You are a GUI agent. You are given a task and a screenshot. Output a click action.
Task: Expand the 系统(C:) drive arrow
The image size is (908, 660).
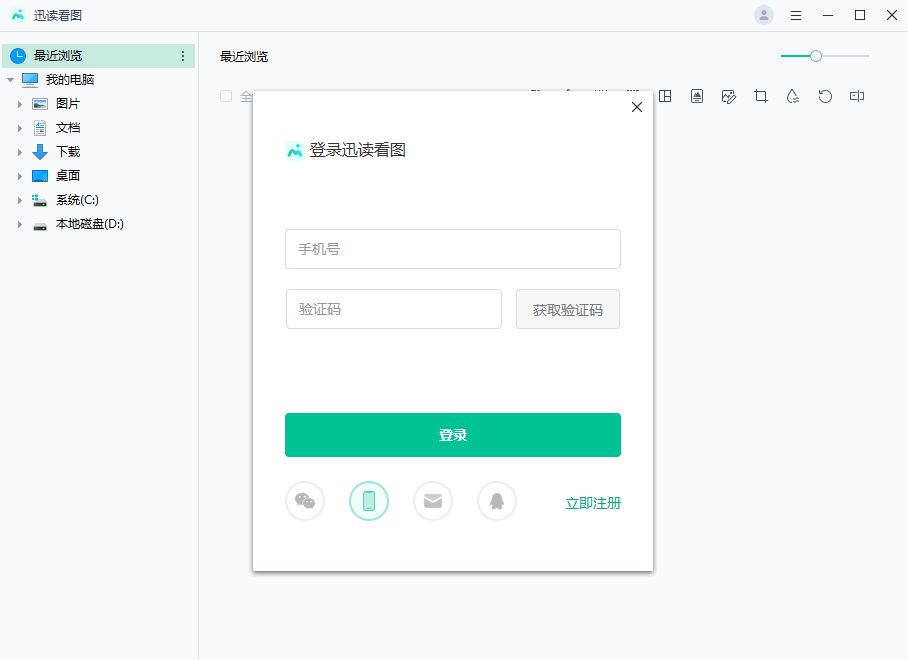(x=20, y=200)
